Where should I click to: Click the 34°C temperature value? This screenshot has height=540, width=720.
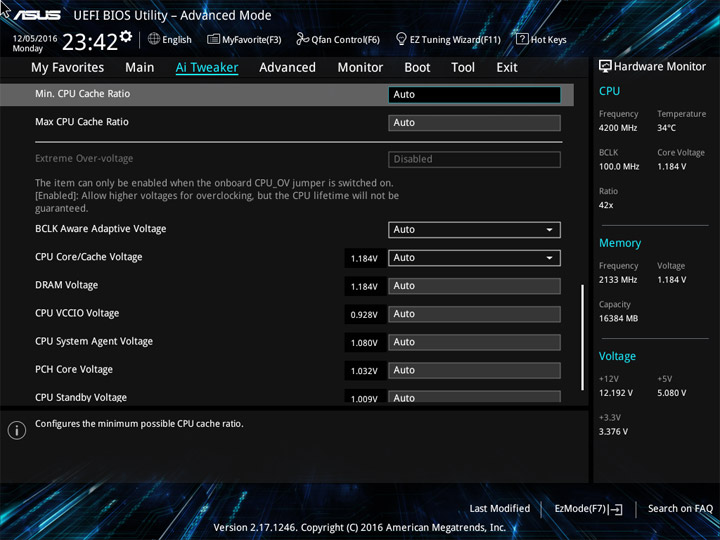pos(666,128)
